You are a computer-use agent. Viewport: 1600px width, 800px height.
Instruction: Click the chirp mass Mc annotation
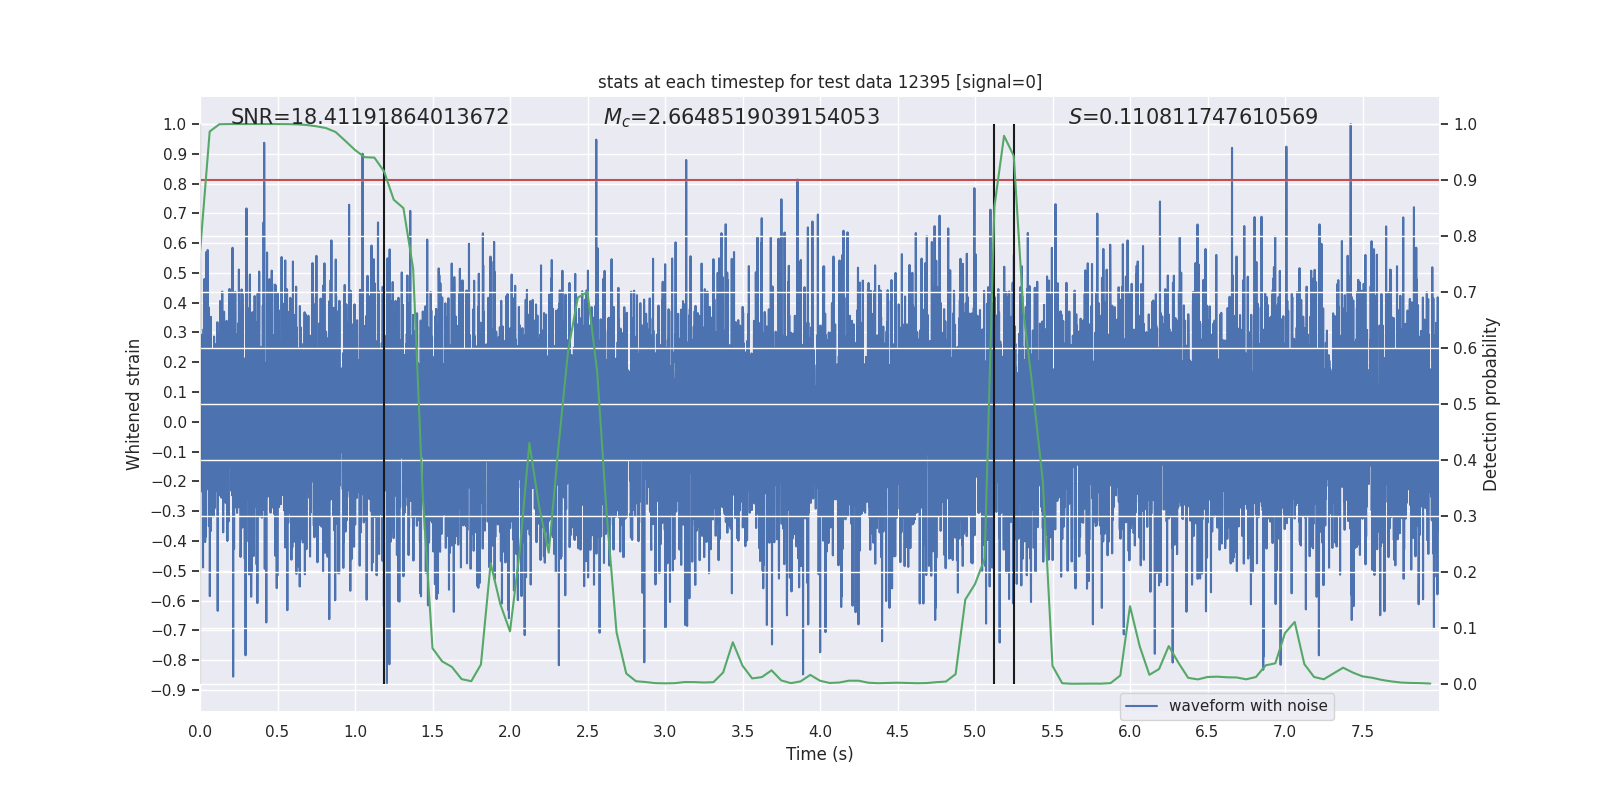[741, 117]
